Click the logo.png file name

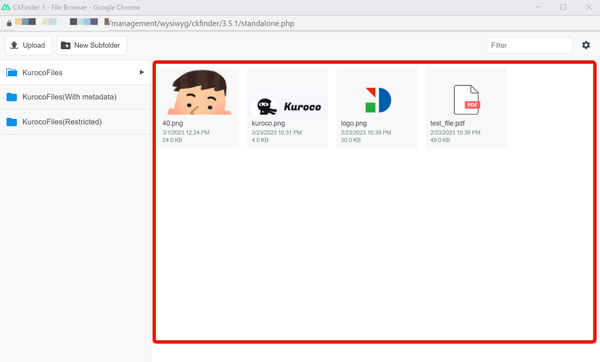(354, 123)
